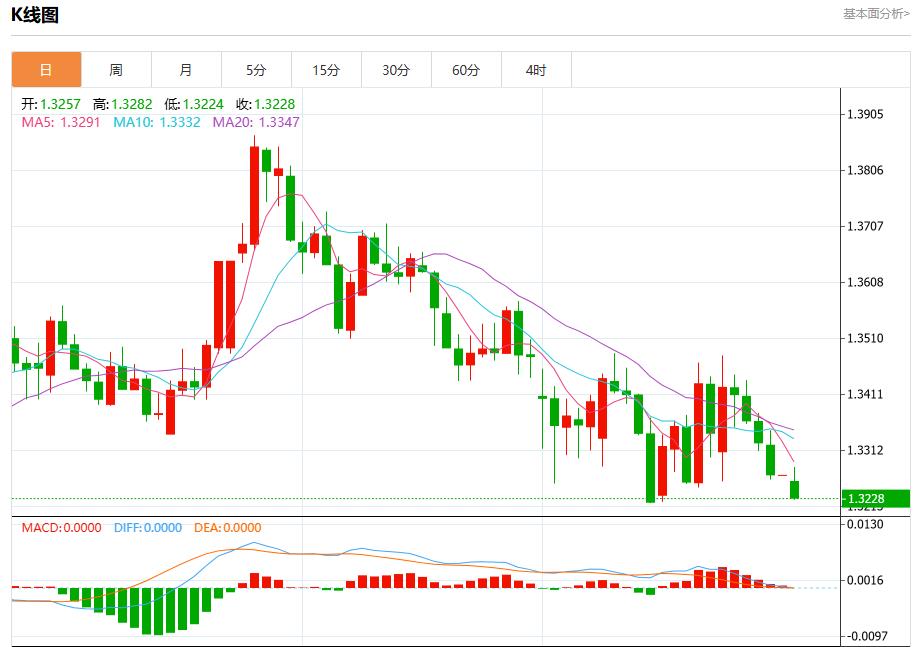Click the green 1.3228 current price tag
920x647 pixels.
click(876, 499)
